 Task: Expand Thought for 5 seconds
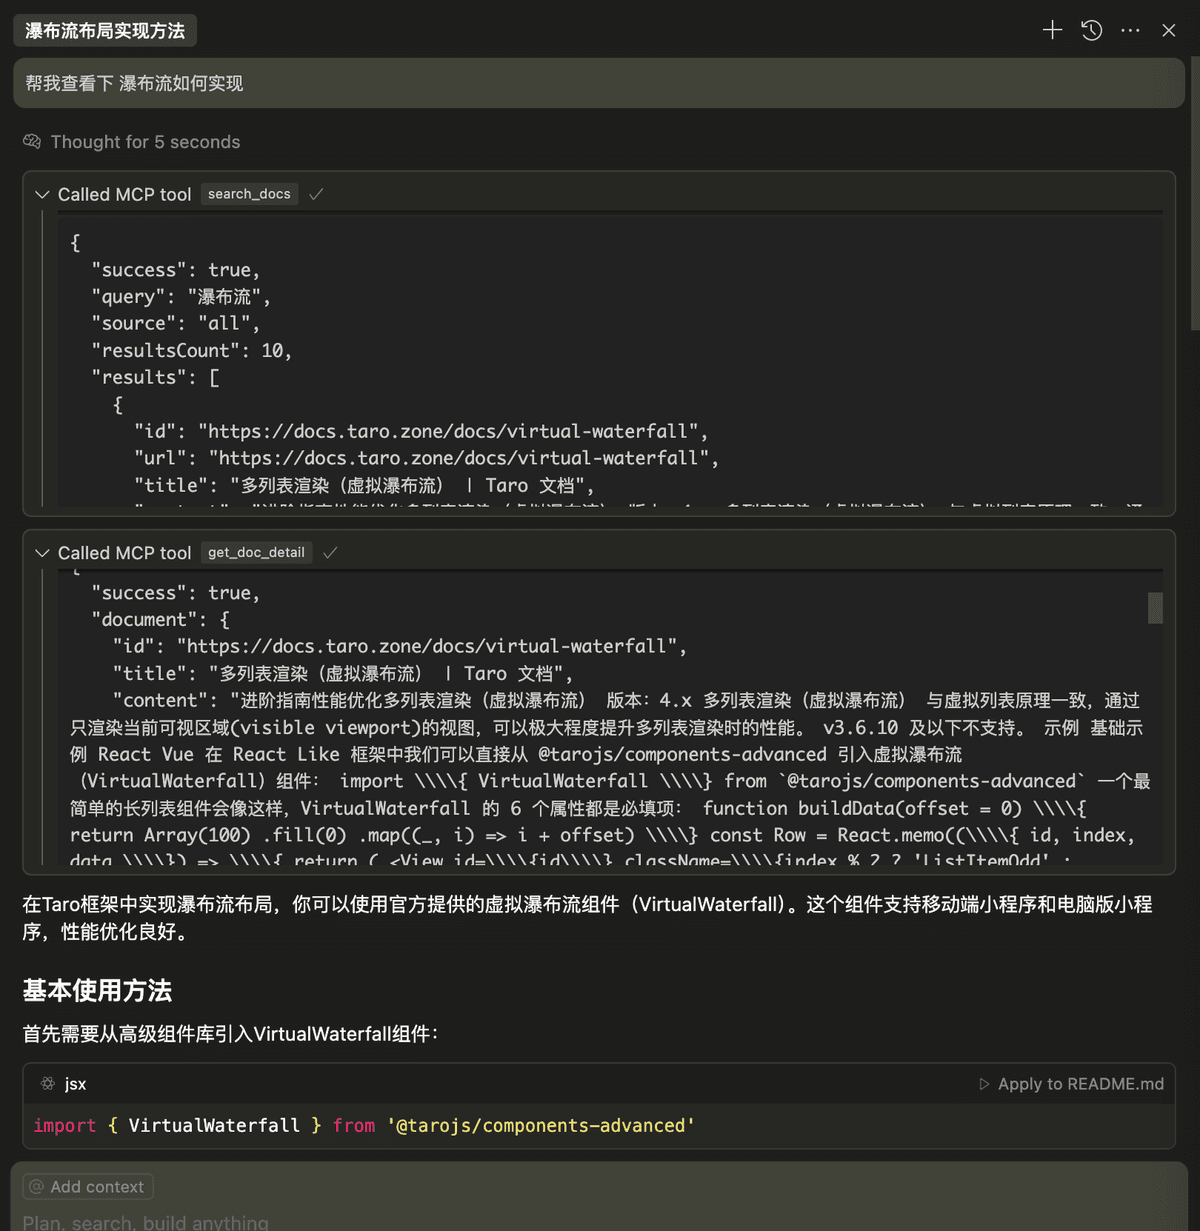145,142
